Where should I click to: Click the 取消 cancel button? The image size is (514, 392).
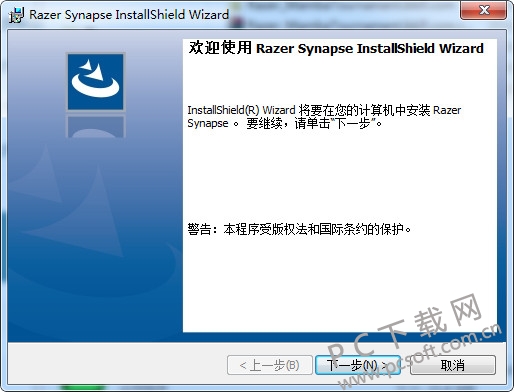453,365
